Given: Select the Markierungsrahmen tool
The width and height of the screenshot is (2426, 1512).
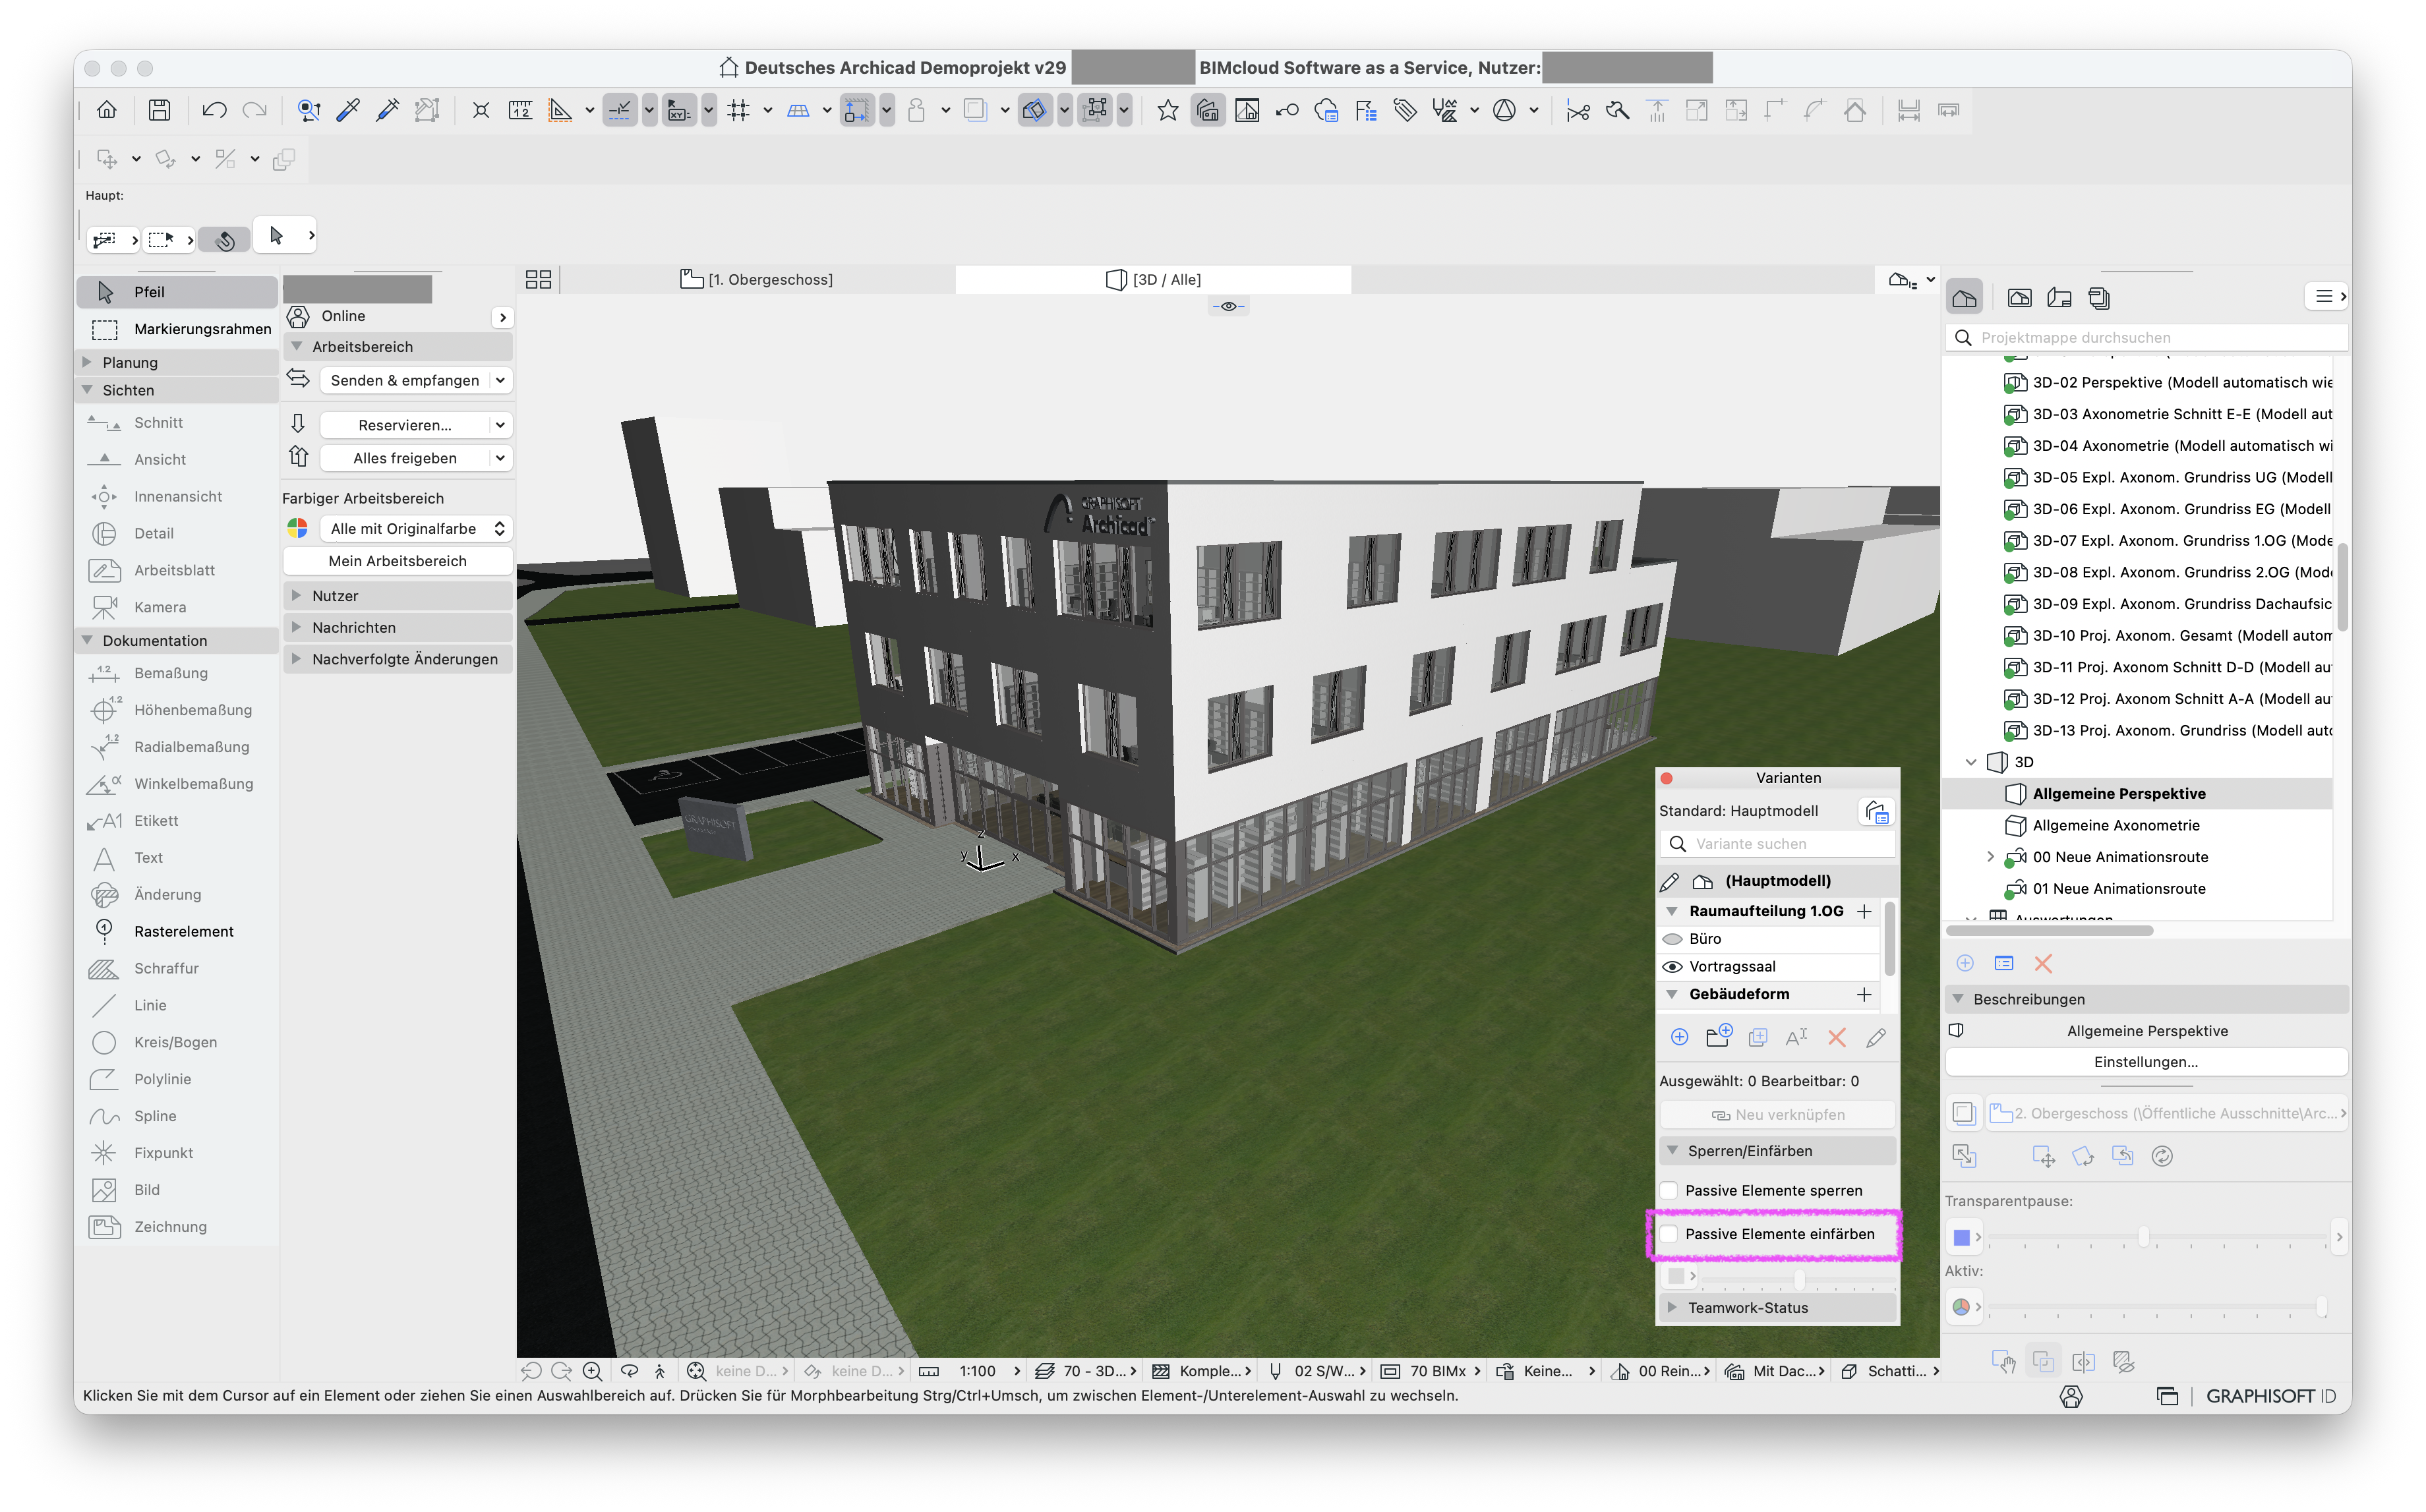Looking at the screenshot, I should [178, 329].
